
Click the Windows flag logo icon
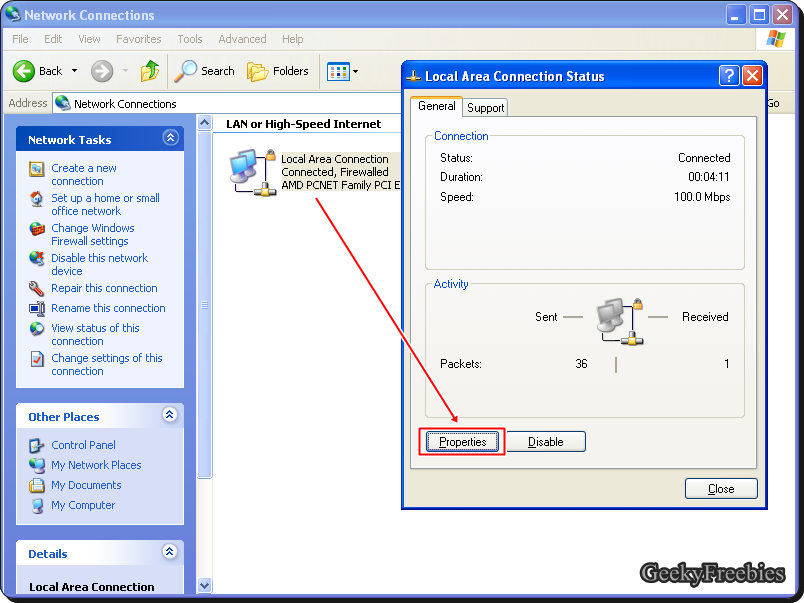776,39
